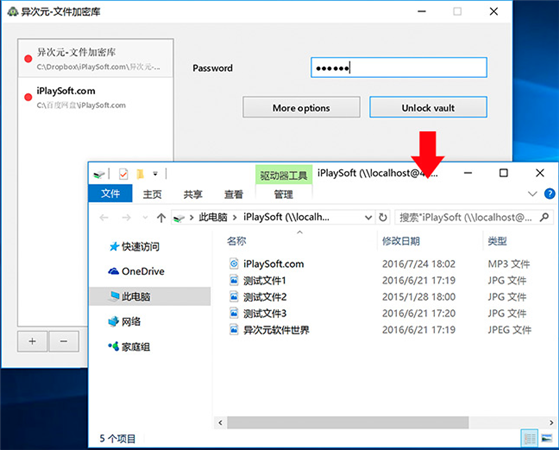Image resolution: width=559 pixels, height=450 pixels.
Task: Click the address bar drive icon
Action: coord(179,218)
